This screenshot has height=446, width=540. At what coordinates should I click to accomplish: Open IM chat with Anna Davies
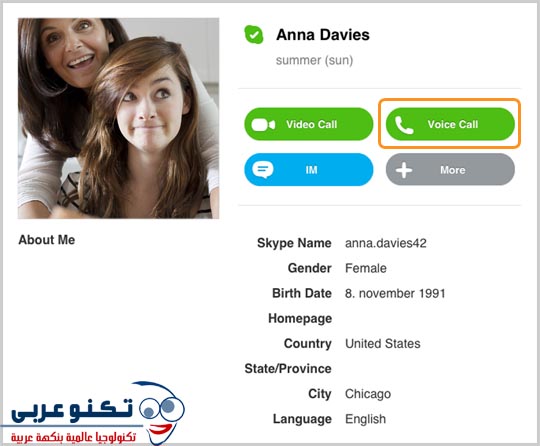(309, 170)
